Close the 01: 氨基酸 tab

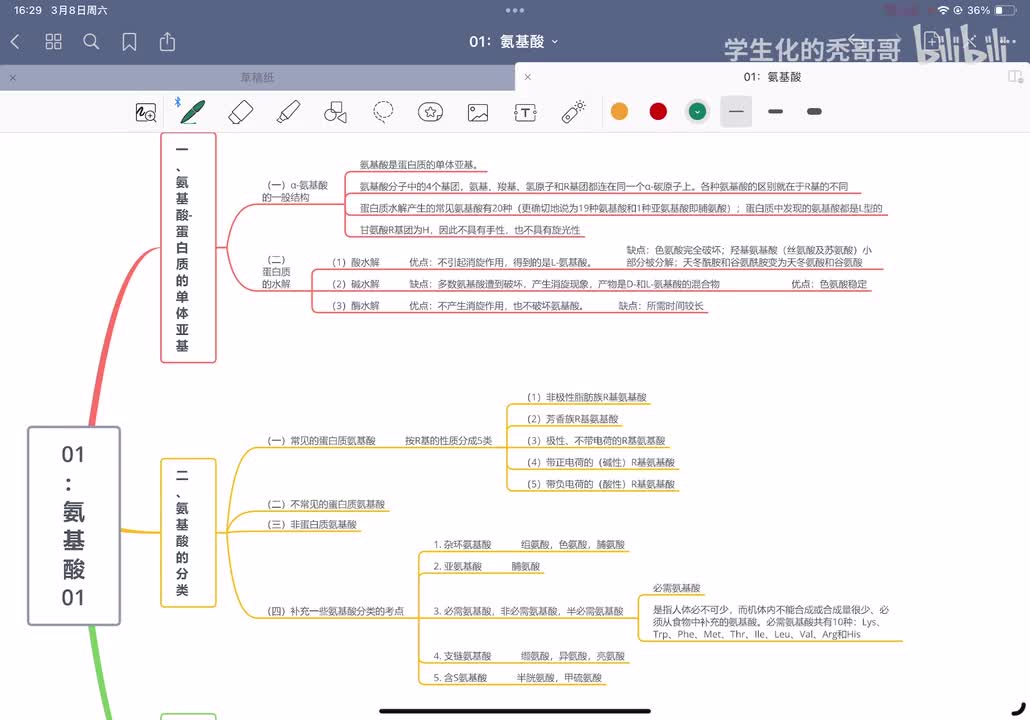coord(527,77)
